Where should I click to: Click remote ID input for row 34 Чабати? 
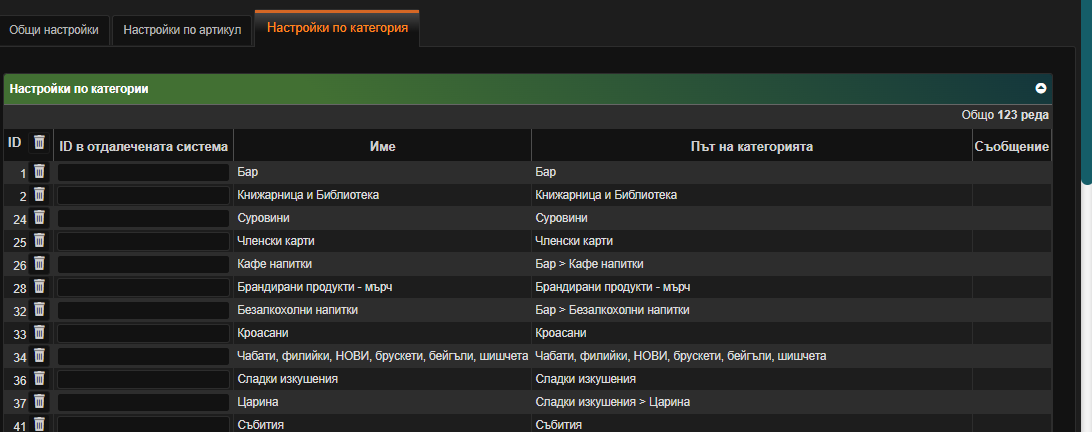point(143,356)
